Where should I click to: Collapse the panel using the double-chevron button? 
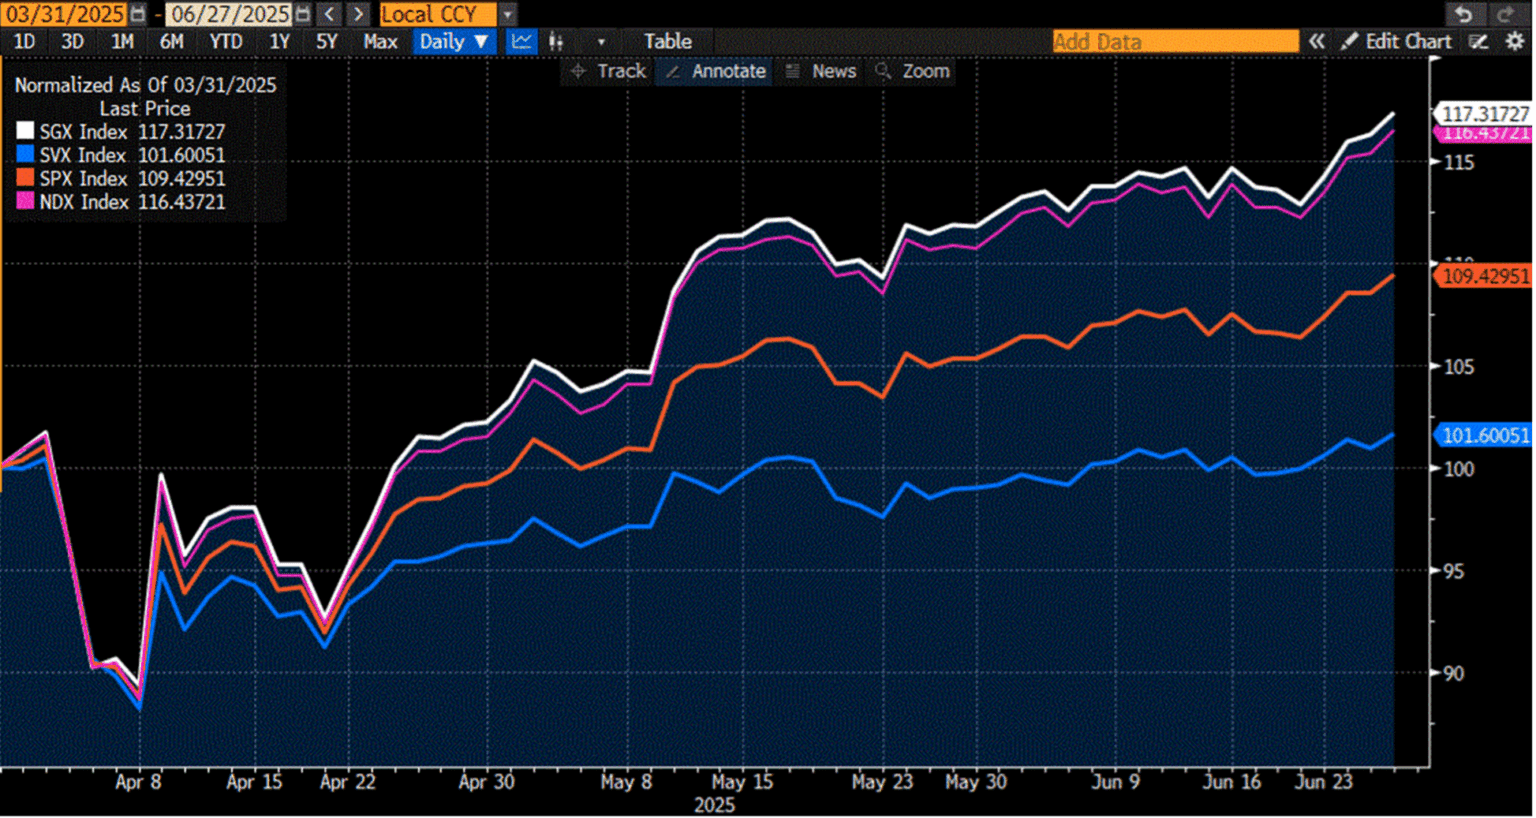[x=1316, y=42]
